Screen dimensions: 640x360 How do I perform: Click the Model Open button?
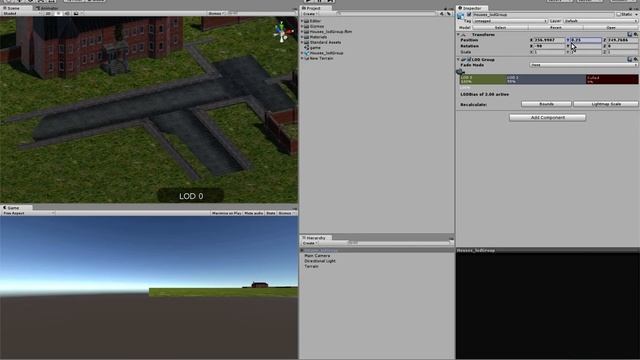[x=611, y=28]
